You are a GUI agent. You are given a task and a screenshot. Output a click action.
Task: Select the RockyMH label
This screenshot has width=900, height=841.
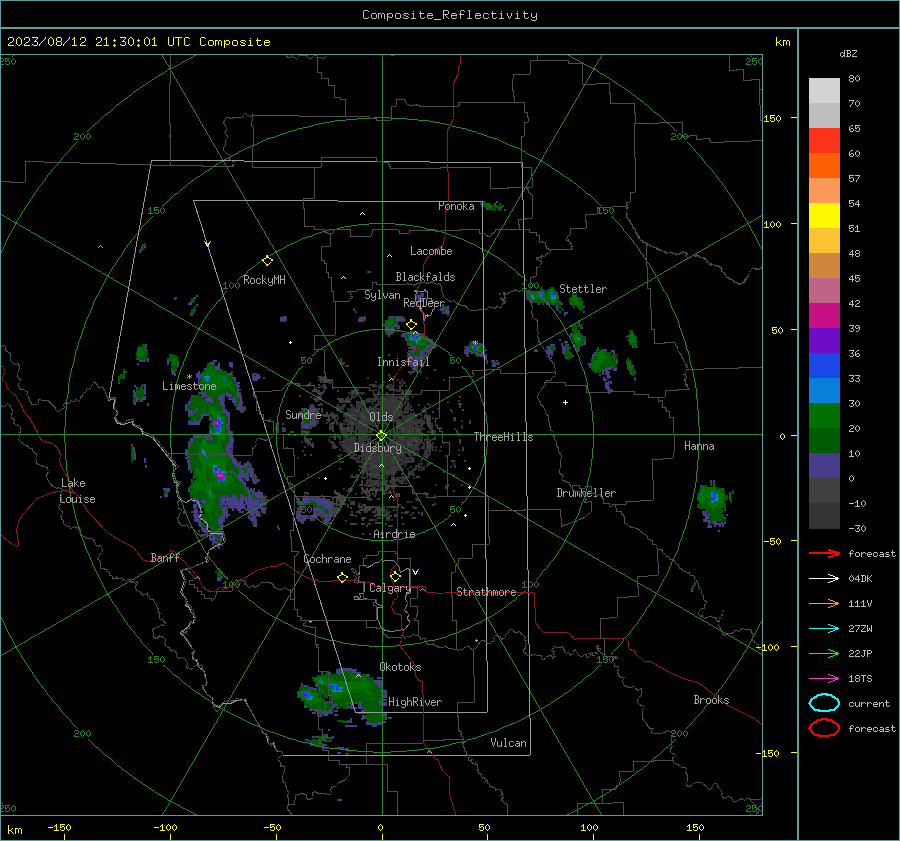click(264, 280)
